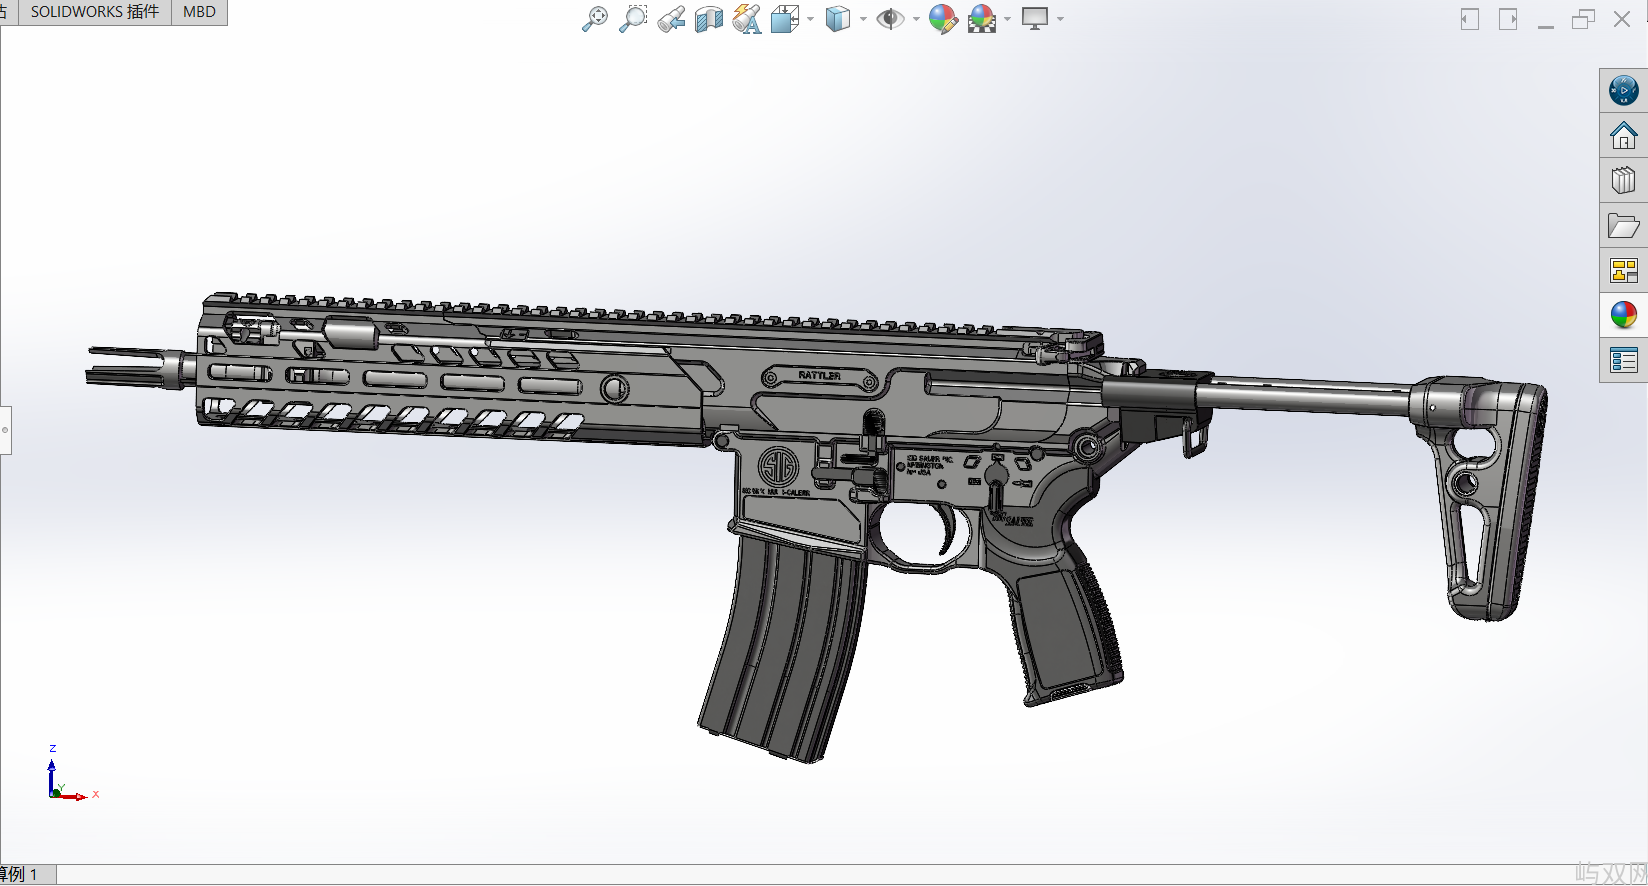Open the Custom Properties task pane
The image size is (1648, 886).
tap(1623, 360)
